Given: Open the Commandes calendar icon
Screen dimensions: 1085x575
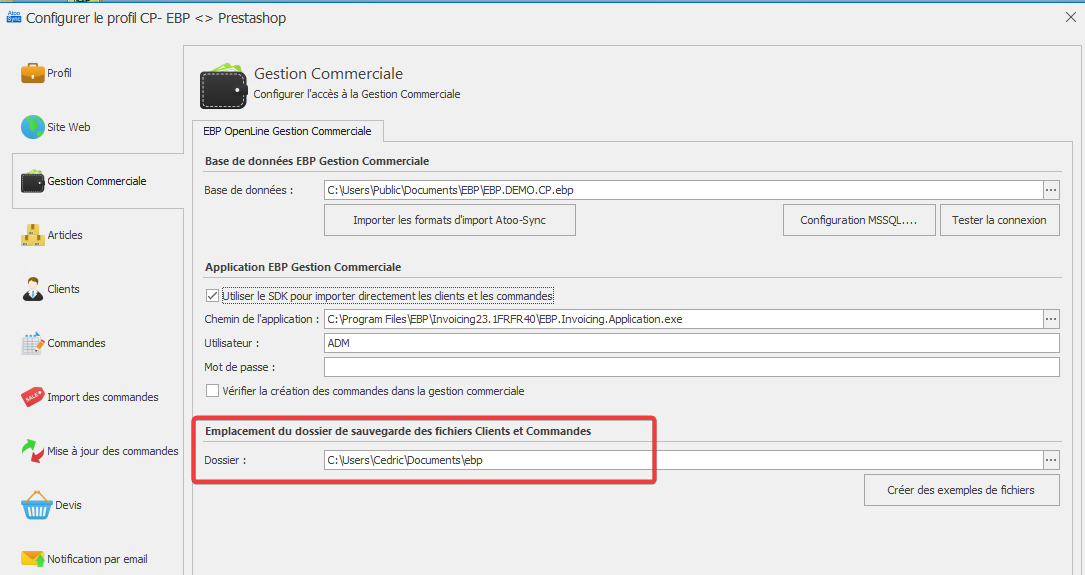Looking at the screenshot, I should pos(33,343).
